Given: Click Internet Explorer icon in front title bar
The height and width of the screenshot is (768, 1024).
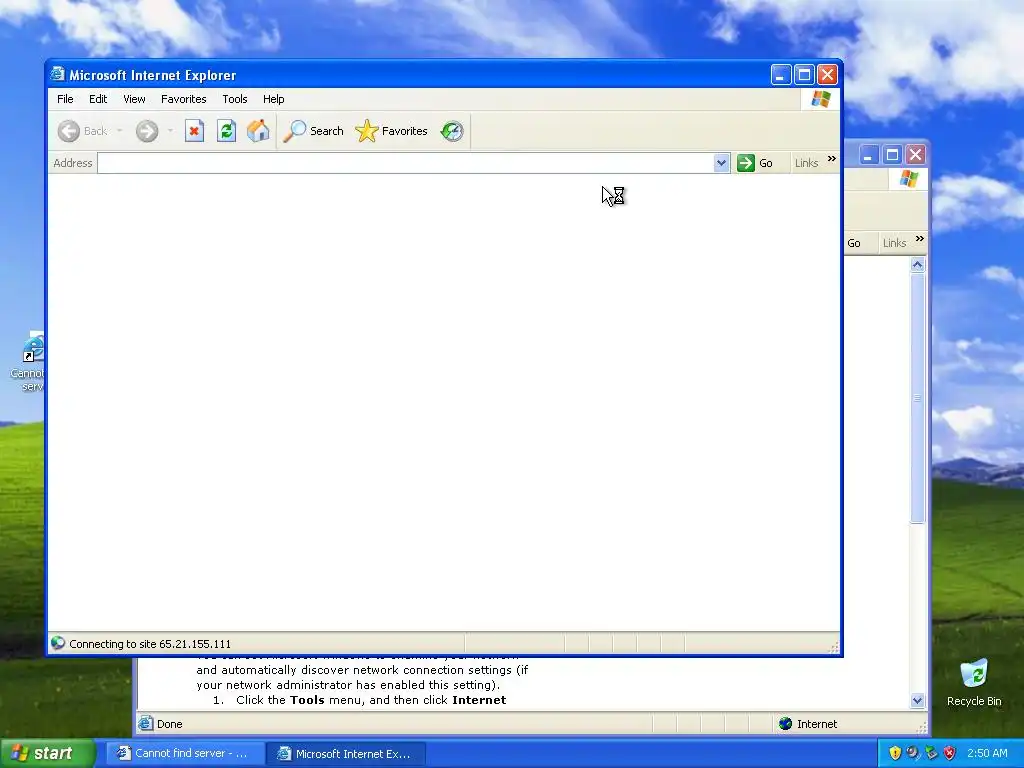Looking at the screenshot, I should 57,74.
